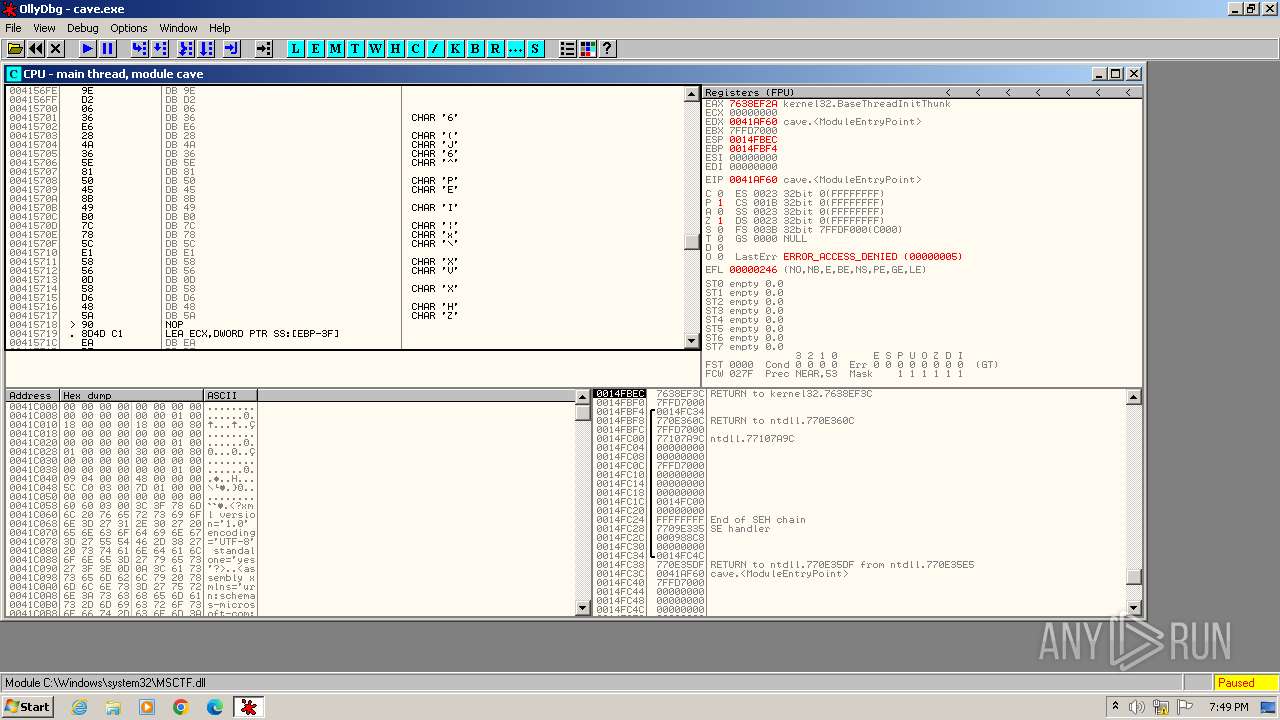
Task: Show Threads with T button
Action: [355, 48]
